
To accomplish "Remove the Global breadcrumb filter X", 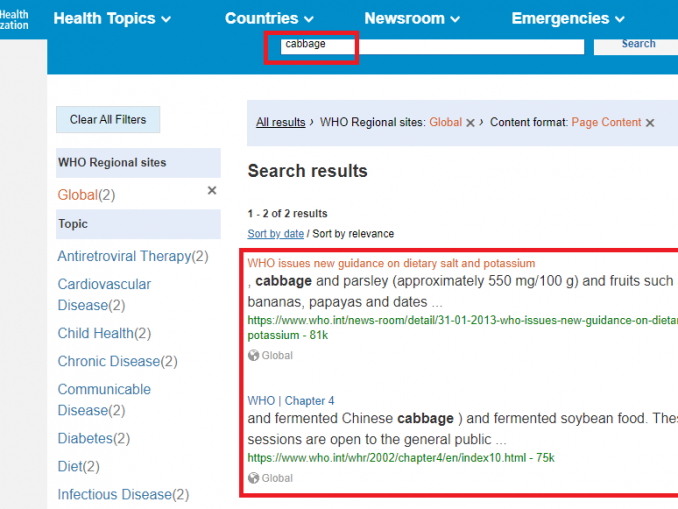I will pos(470,123).
